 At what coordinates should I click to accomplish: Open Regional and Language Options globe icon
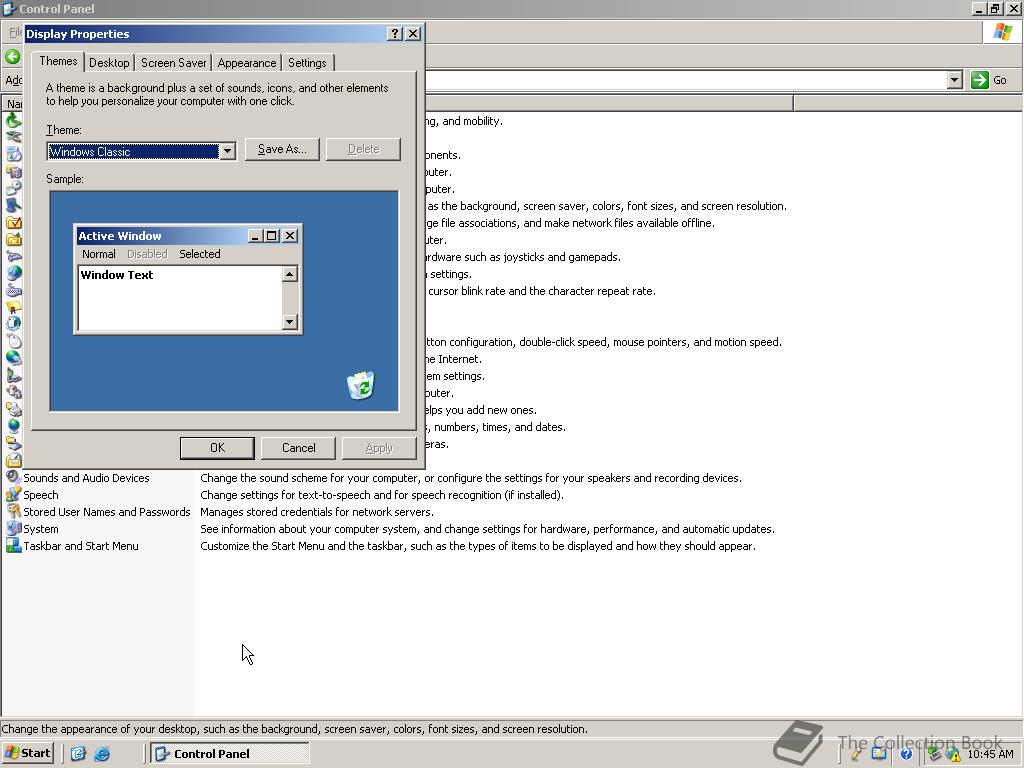click(13, 426)
